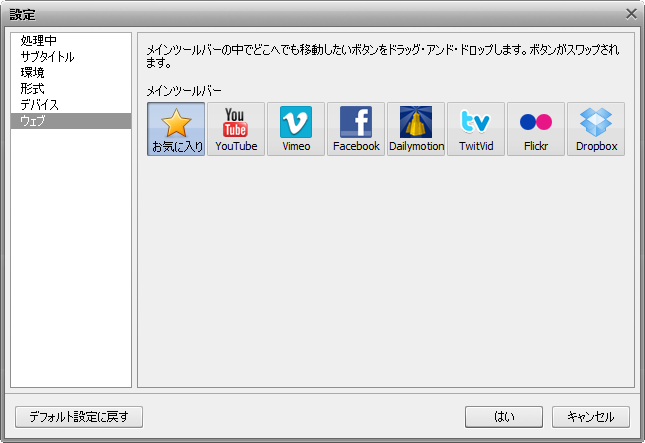The width and height of the screenshot is (645, 443).
Task: Select the ウェブ settings category
Action: pos(71,121)
